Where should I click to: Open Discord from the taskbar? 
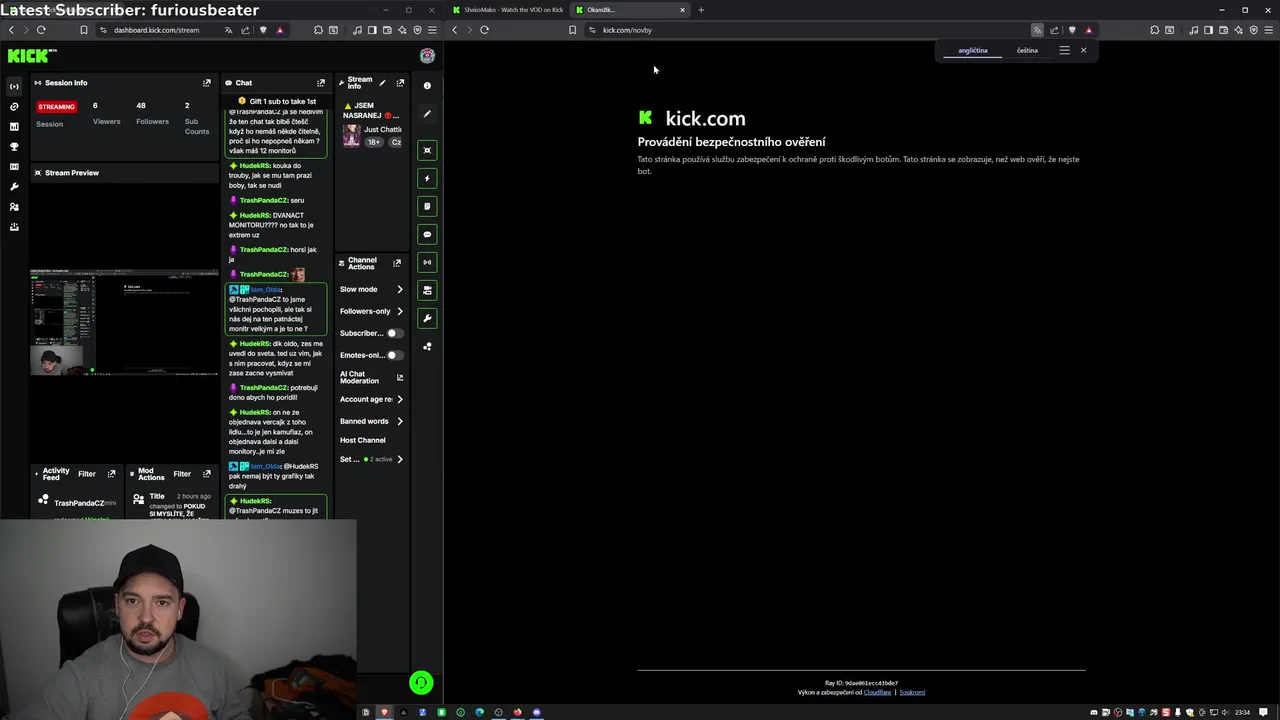click(x=536, y=712)
